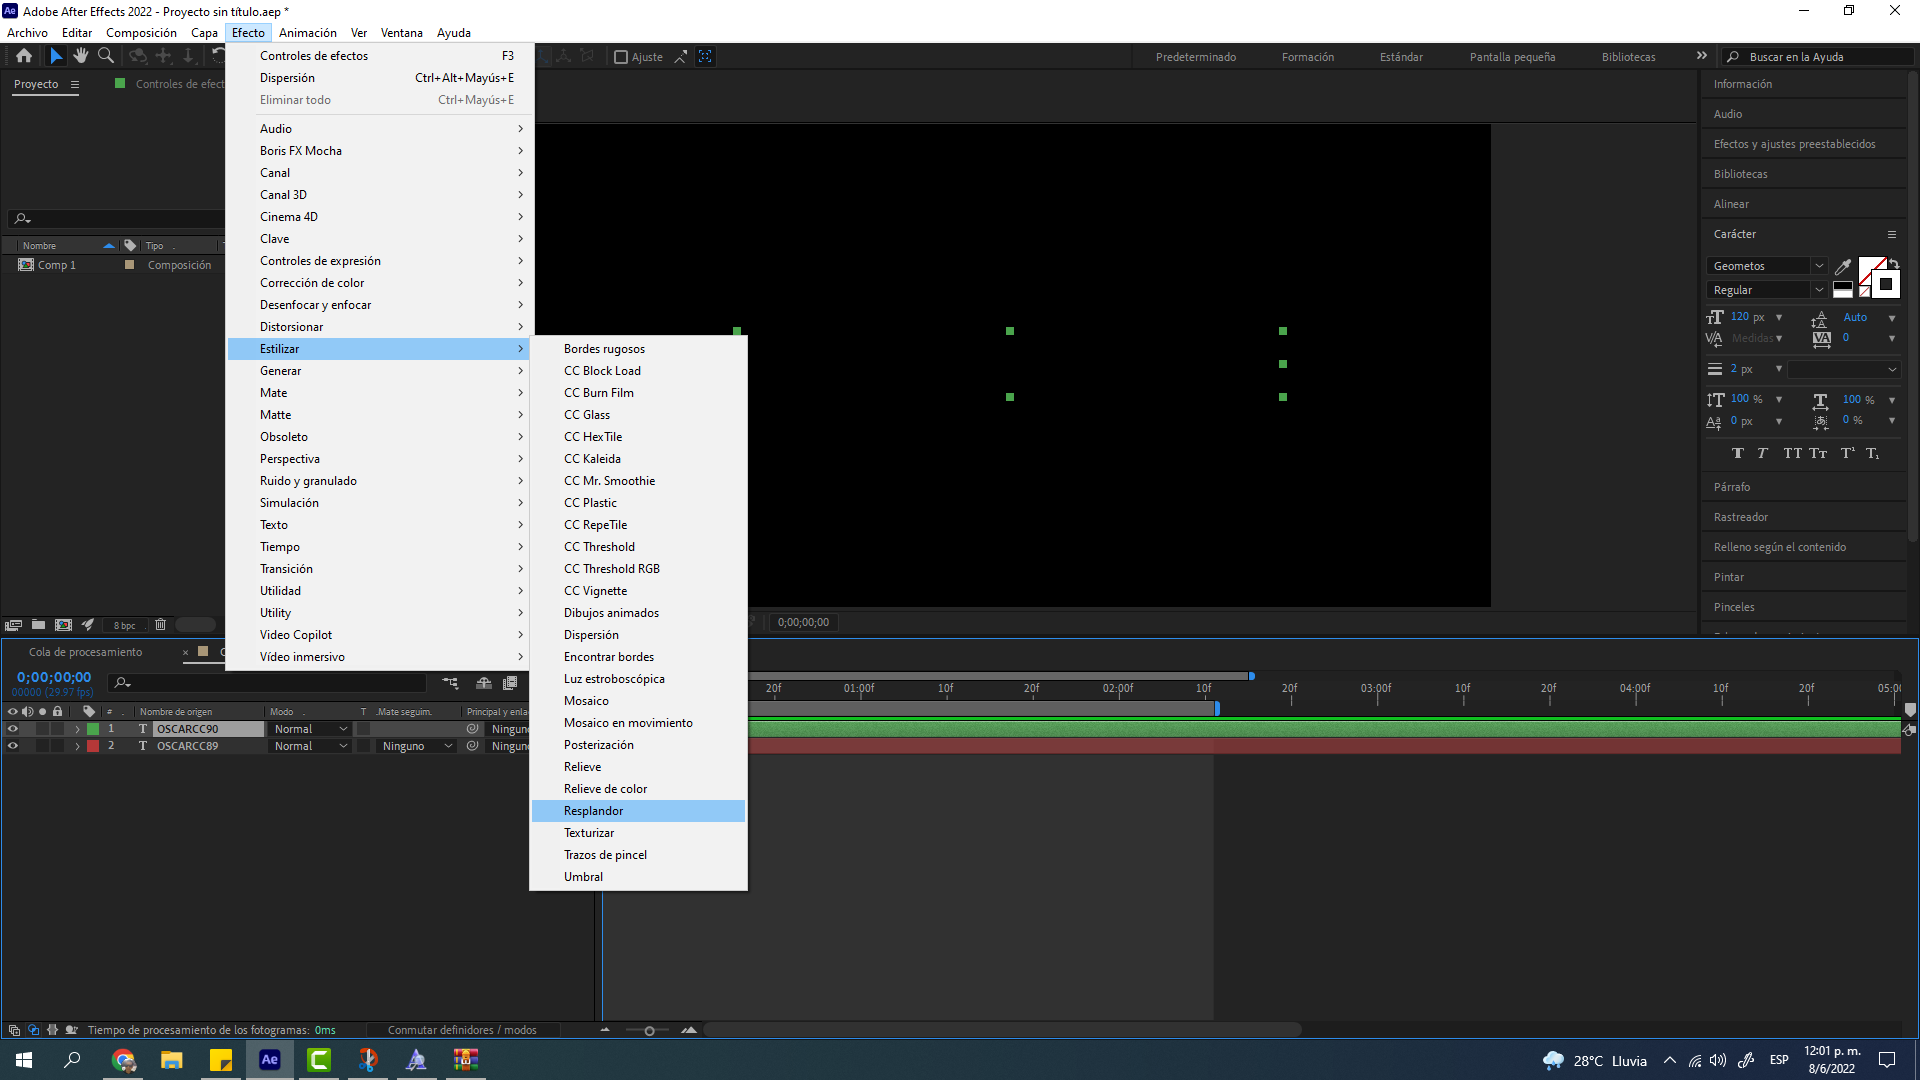The image size is (1920, 1080).
Task: Select Mosaico effect entry
Action: coord(638,701)
